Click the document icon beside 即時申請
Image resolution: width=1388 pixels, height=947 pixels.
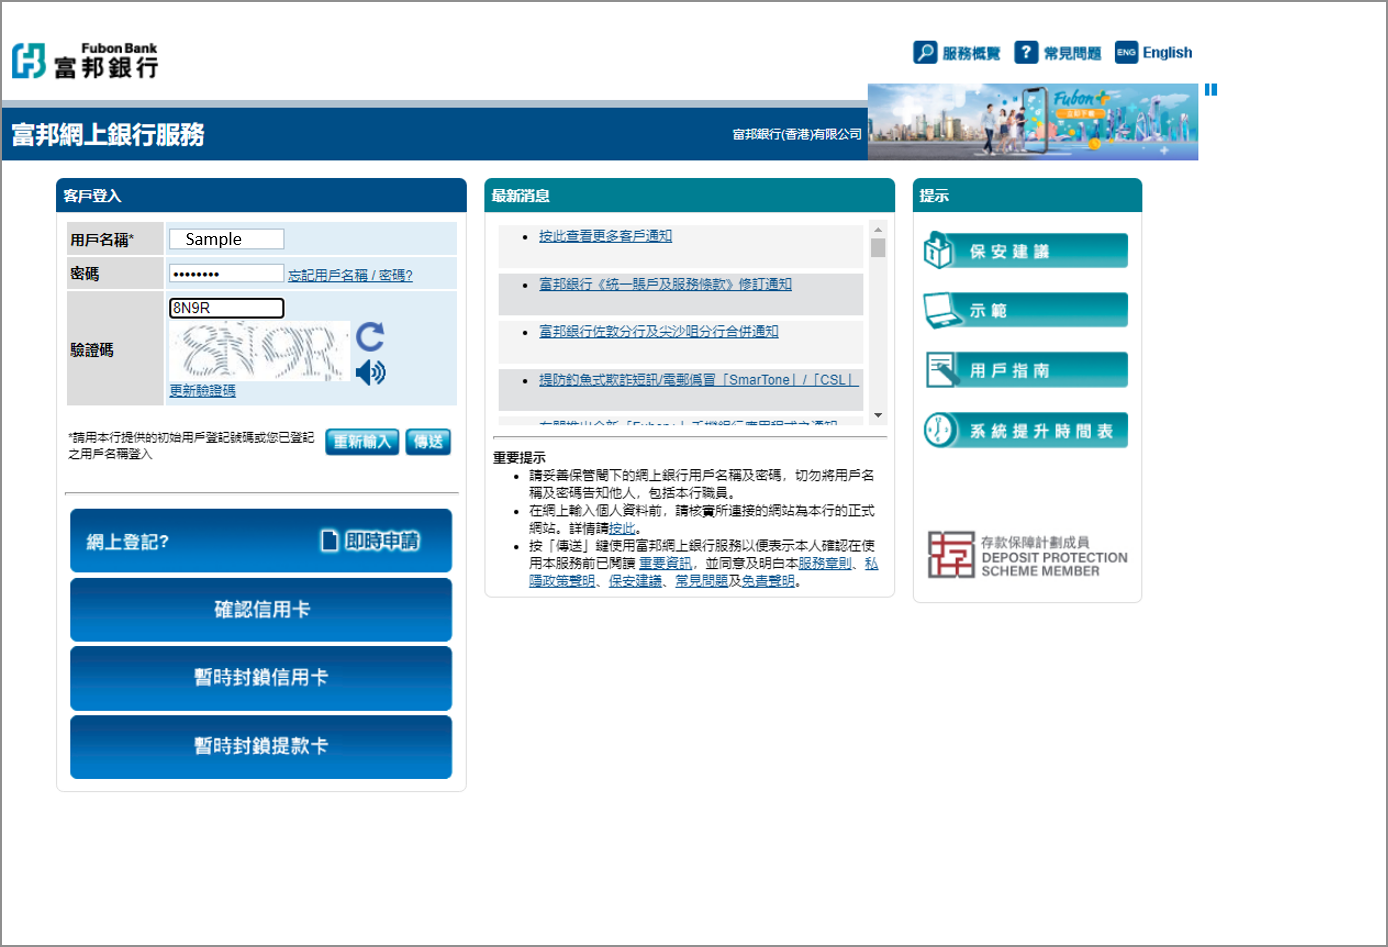[x=329, y=541]
